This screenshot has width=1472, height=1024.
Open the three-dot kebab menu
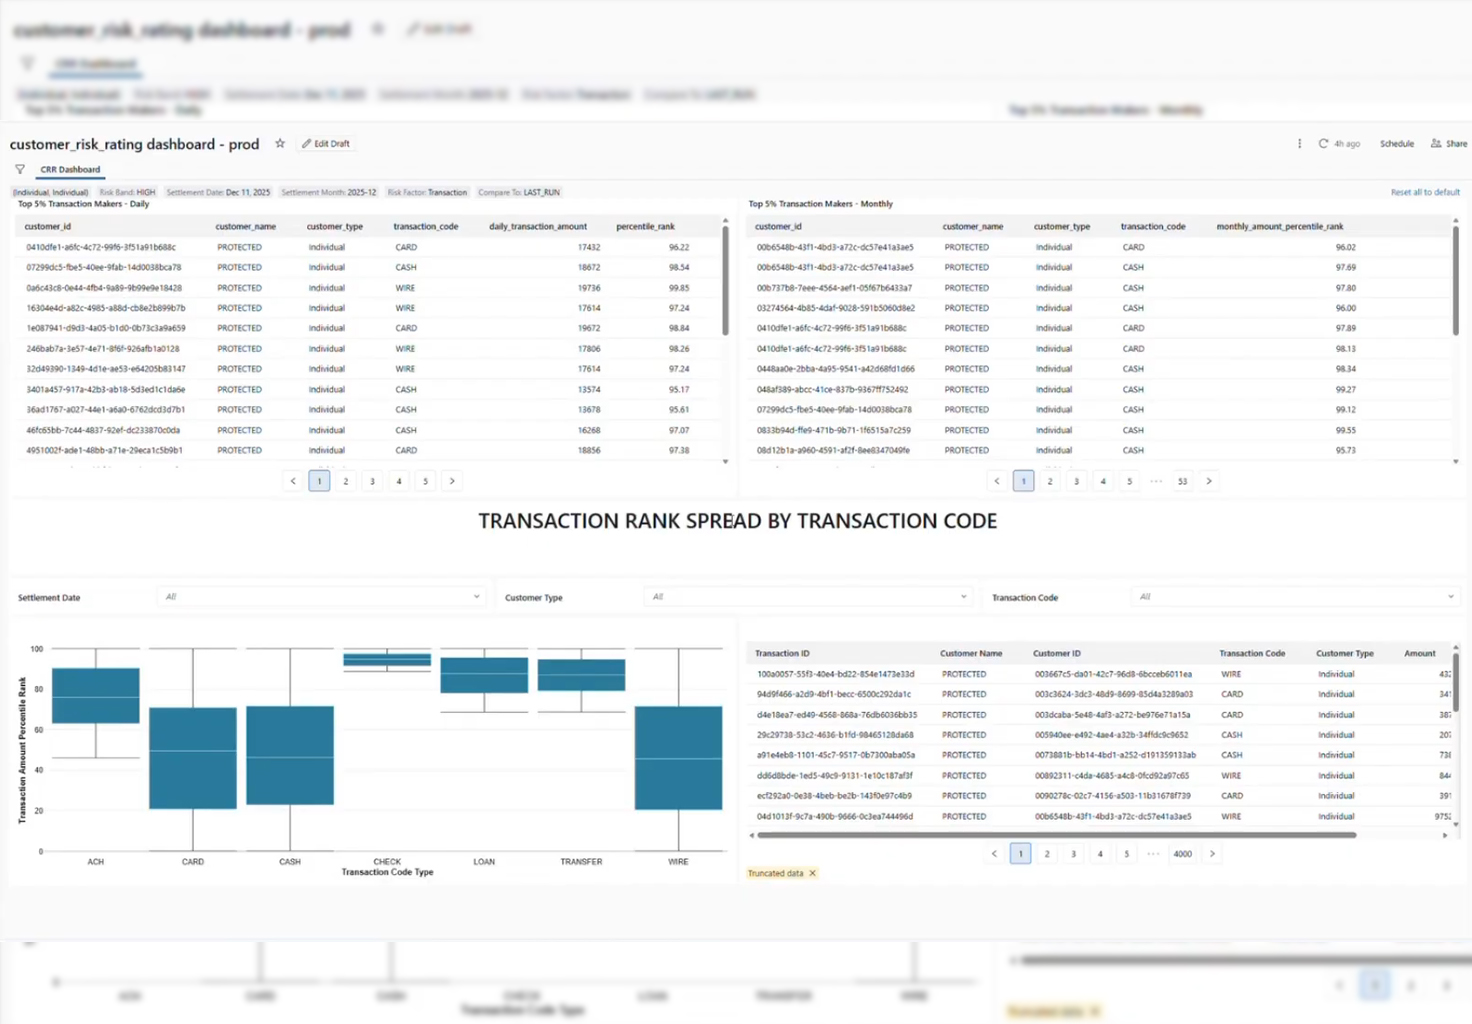[1299, 144]
